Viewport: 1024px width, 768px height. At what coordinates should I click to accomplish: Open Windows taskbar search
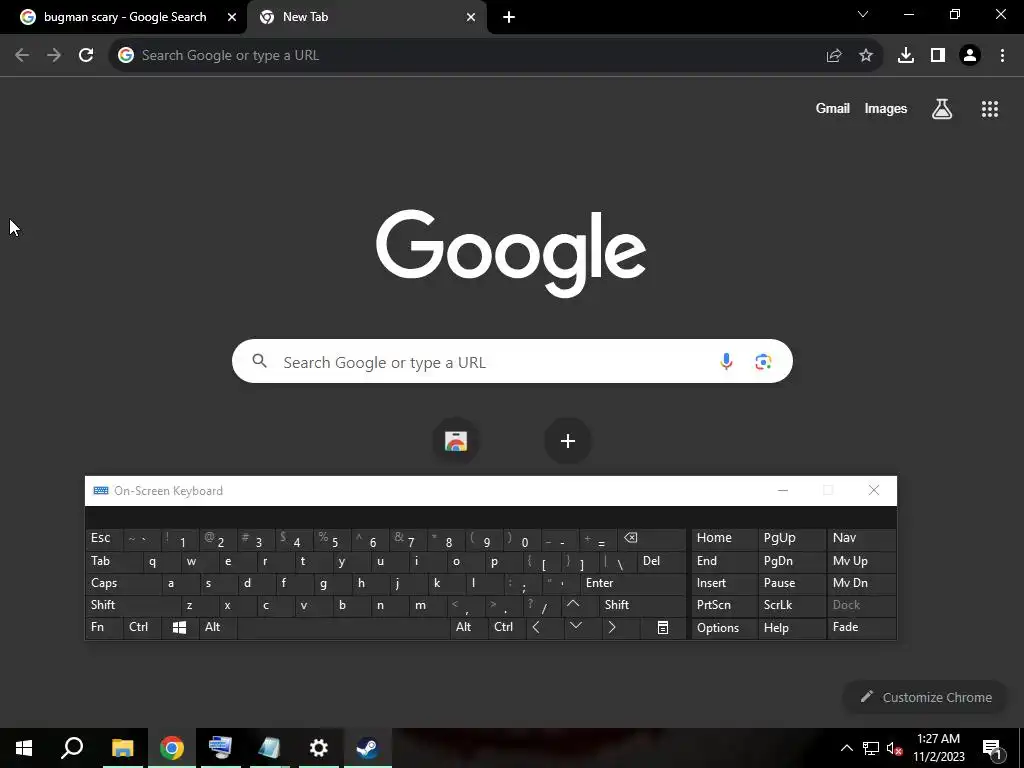72,748
